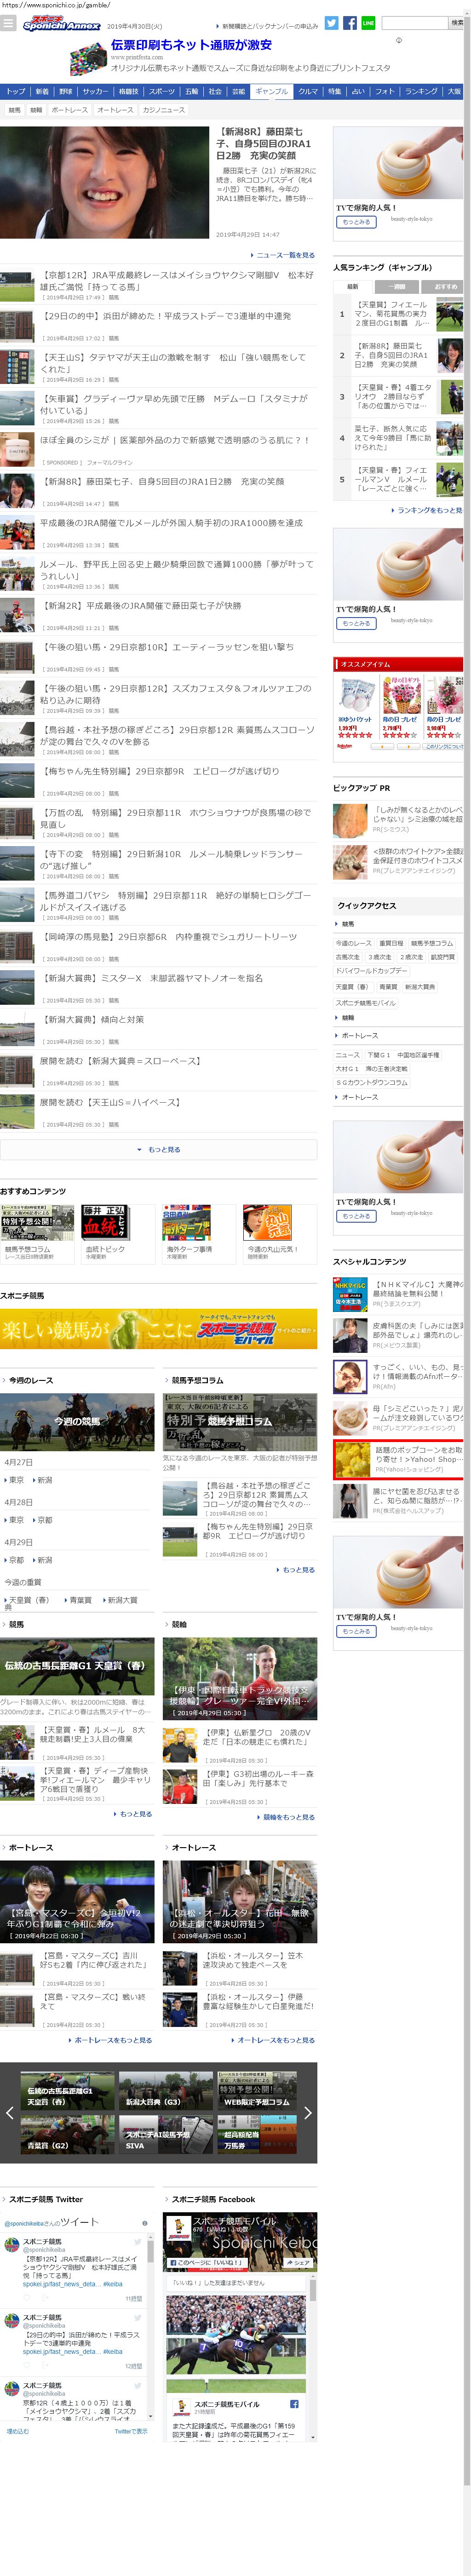This screenshot has height=2576, width=471.
Task: Click the Rakuten logo in オススメアイテム ad
Action: [345, 745]
